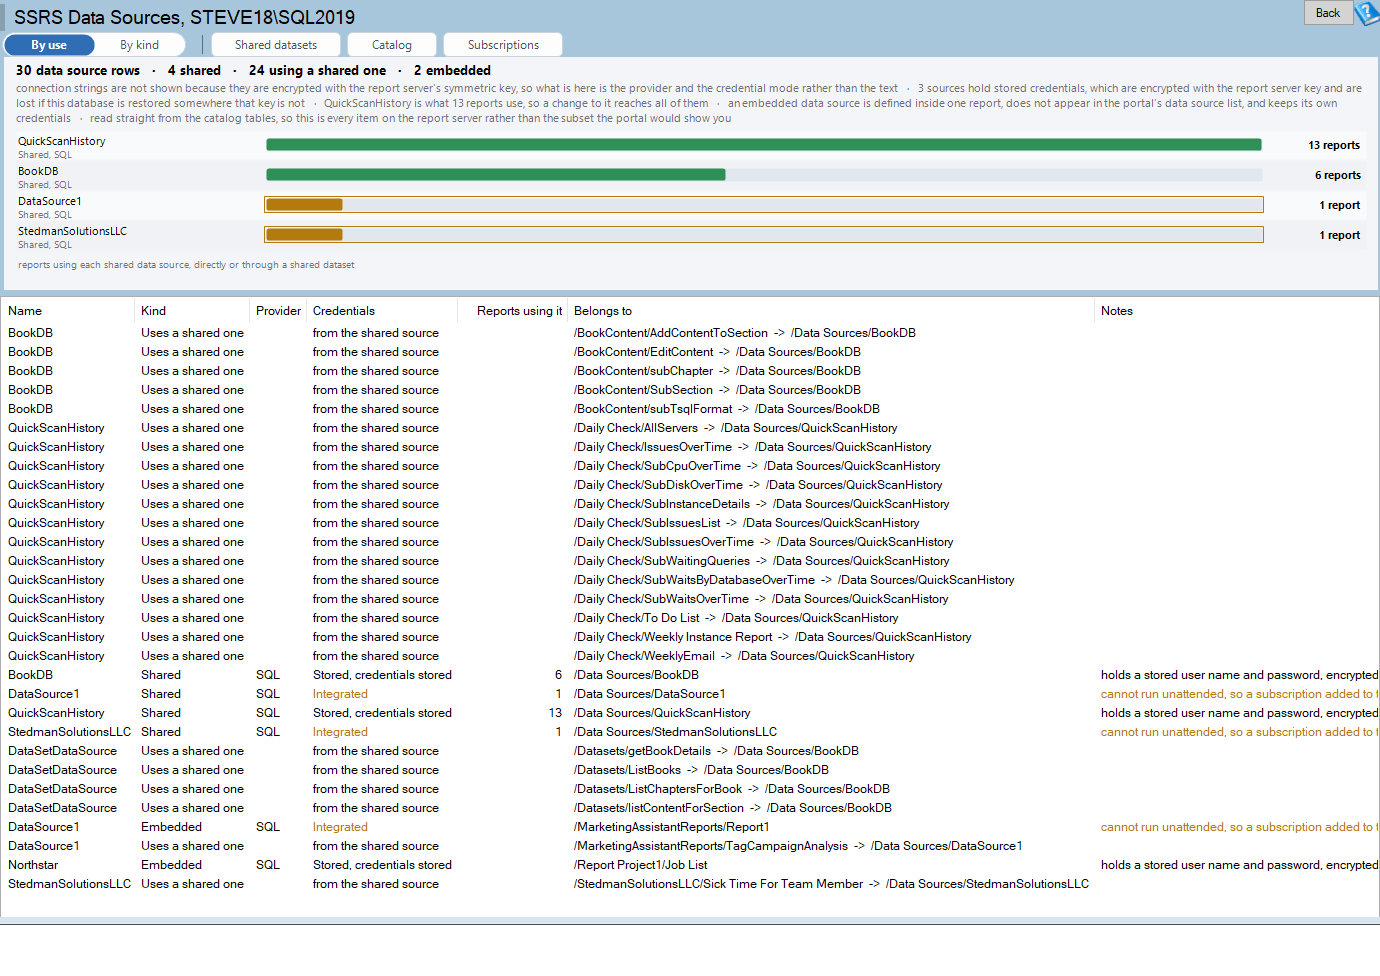Select the /BookContent/subTsqlFormat row path
This screenshot has width=1380, height=976.
(727, 409)
